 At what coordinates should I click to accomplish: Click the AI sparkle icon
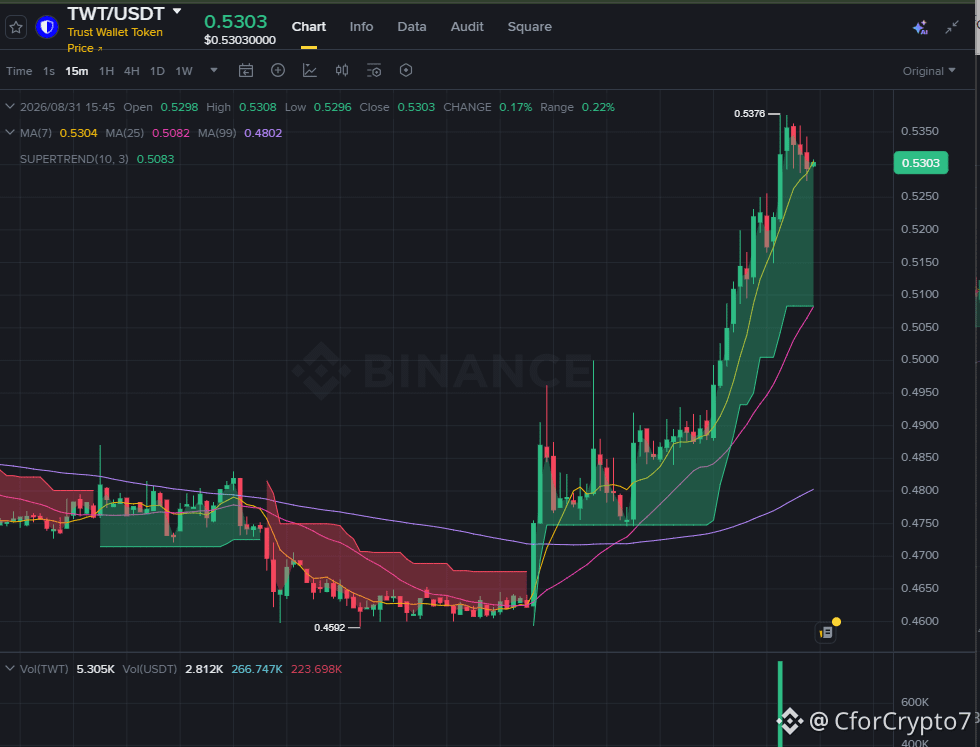(x=920, y=28)
